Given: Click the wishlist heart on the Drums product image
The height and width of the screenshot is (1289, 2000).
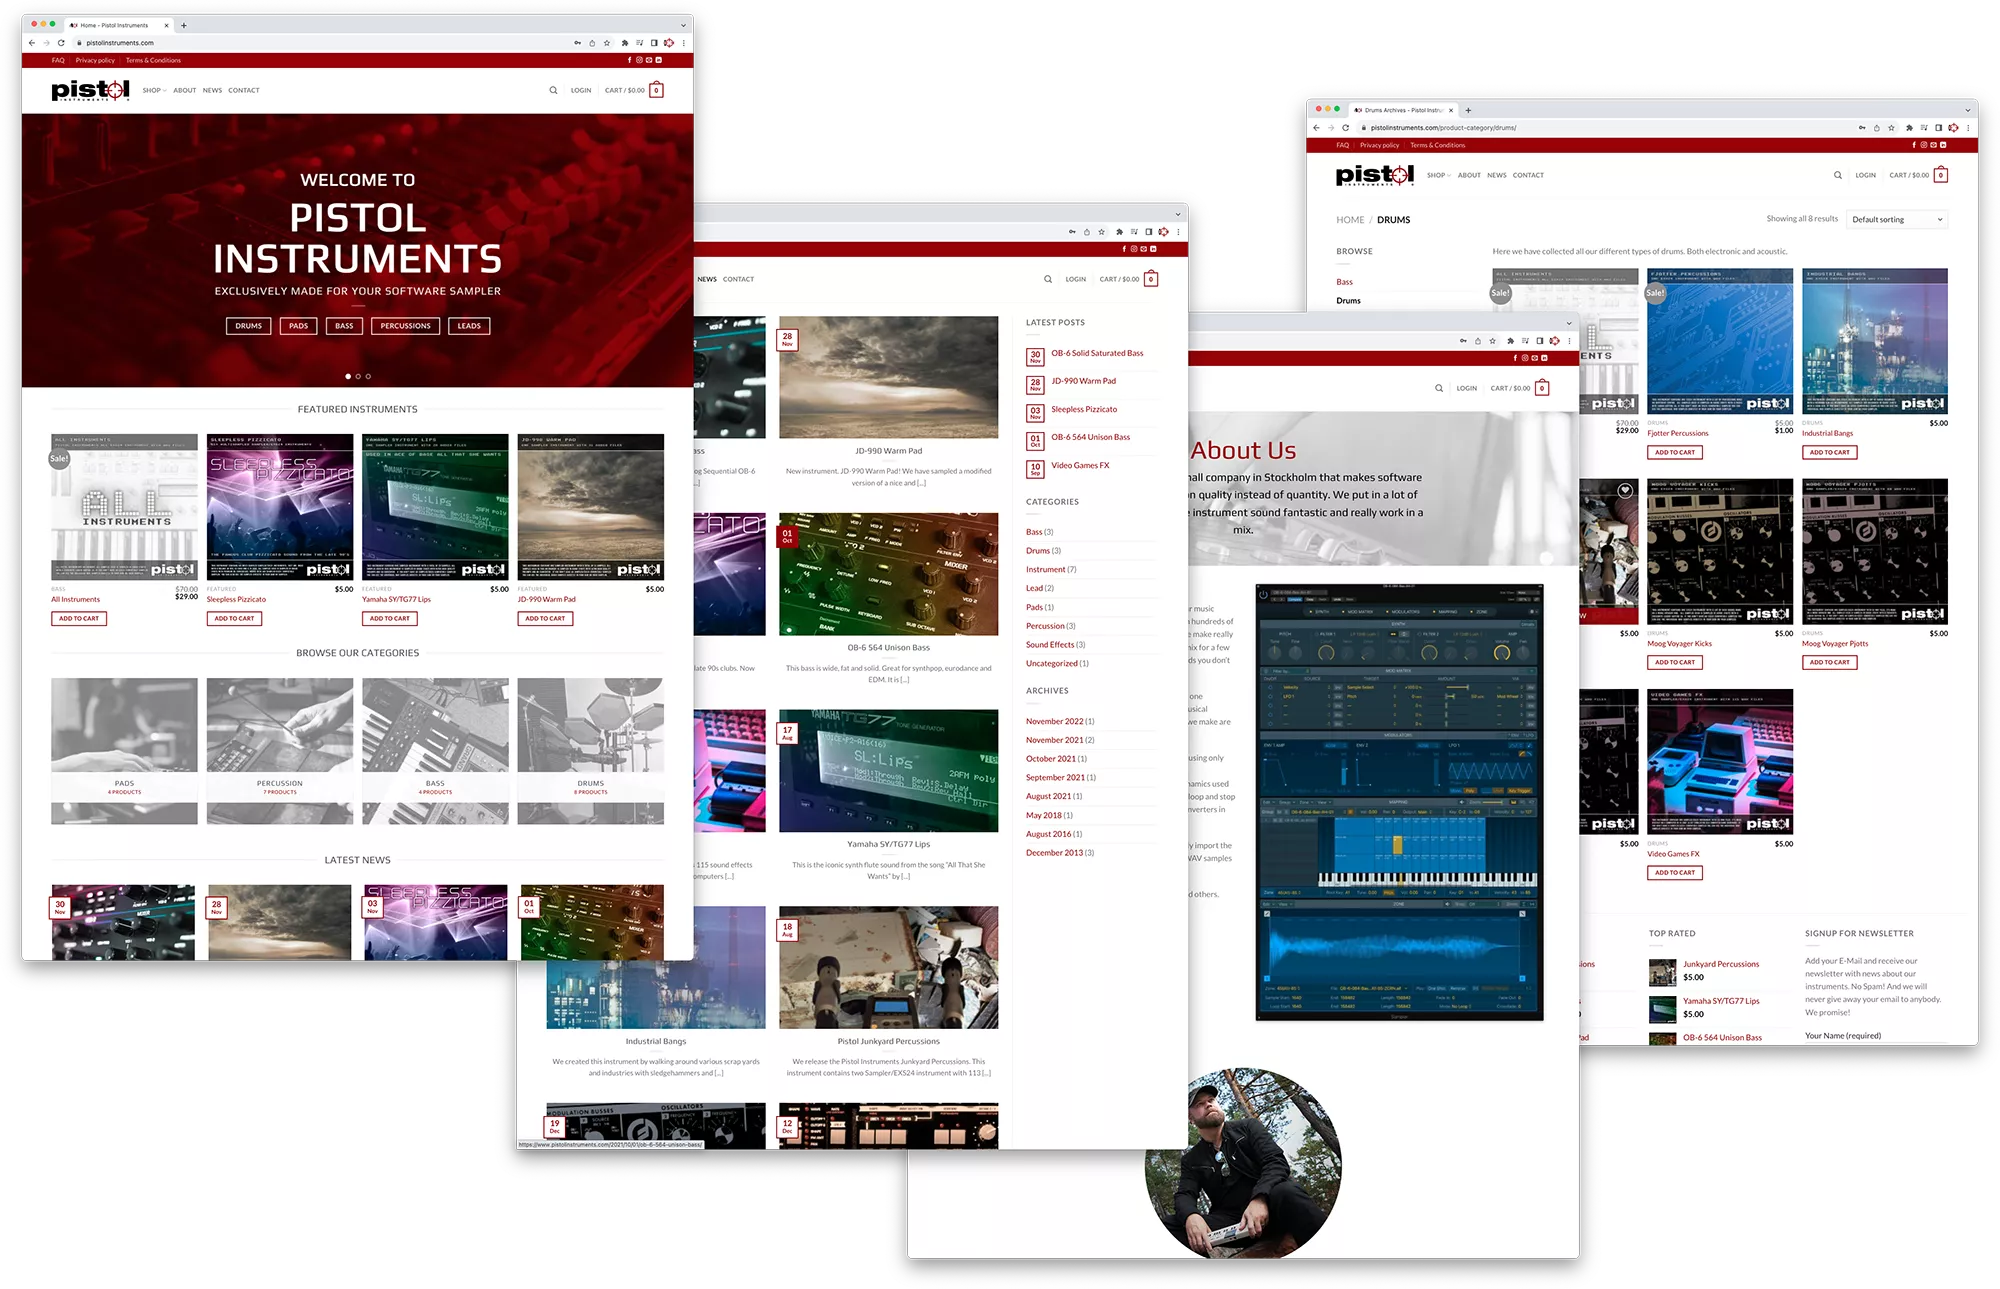Looking at the screenshot, I should pos(1626,490).
